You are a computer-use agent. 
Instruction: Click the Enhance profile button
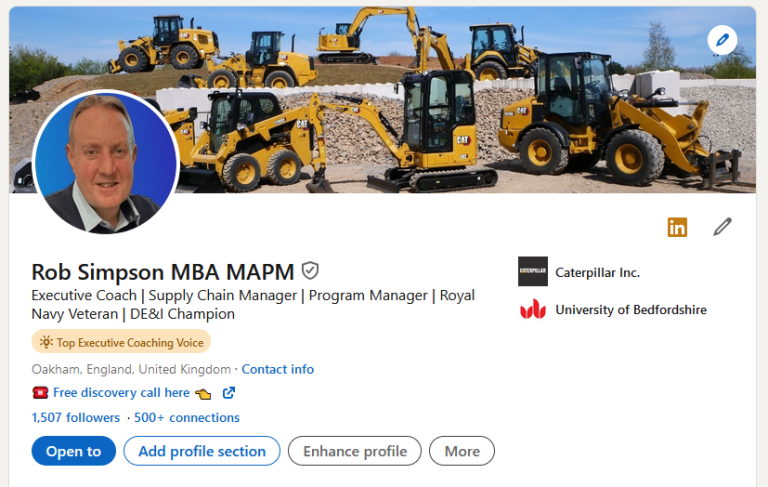pos(355,451)
